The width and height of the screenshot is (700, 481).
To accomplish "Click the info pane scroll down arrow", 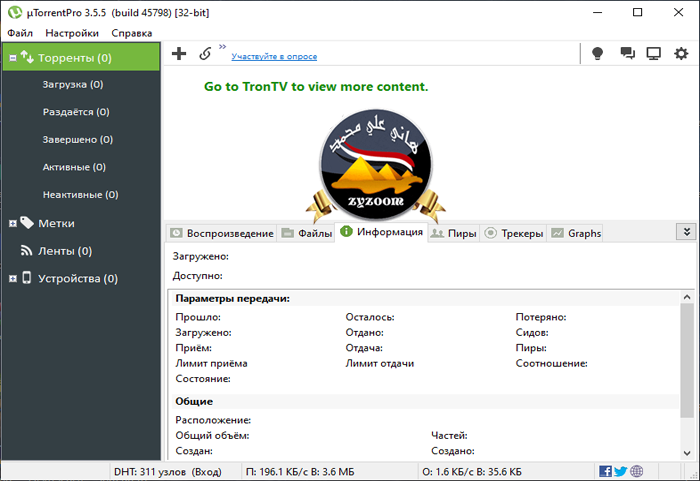I will [687, 453].
